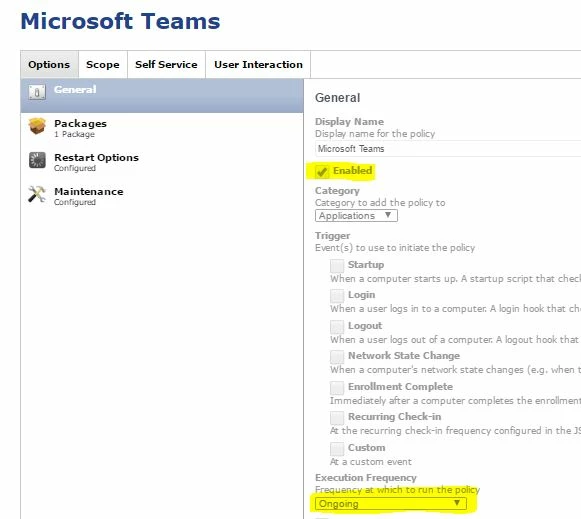Select the General payload entry
The height and width of the screenshot is (519, 581).
(162, 96)
